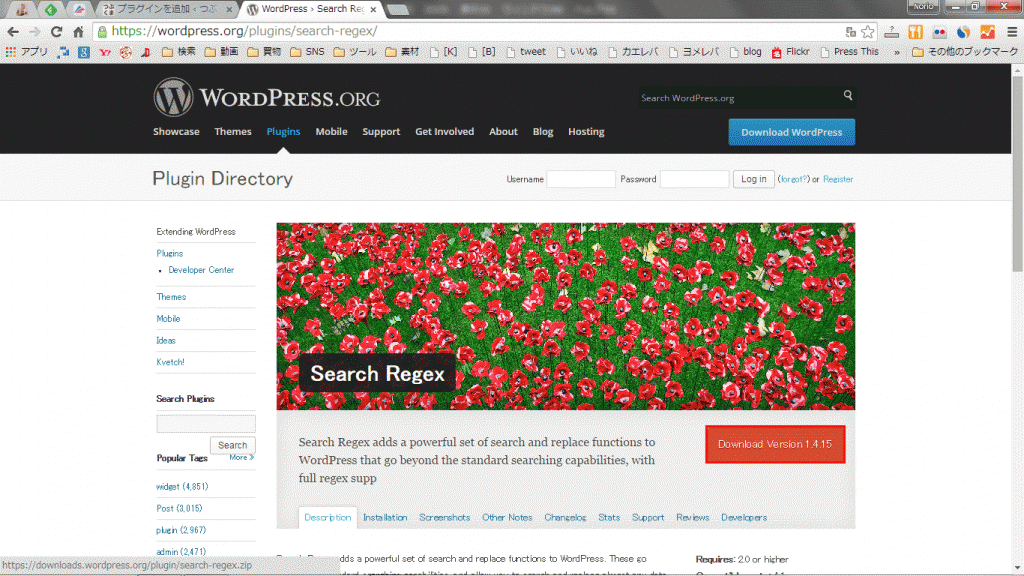This screenshot has width=1024, height=576.
Task: Click the translate icon in the address bar
Action: (x=850, y=31)
